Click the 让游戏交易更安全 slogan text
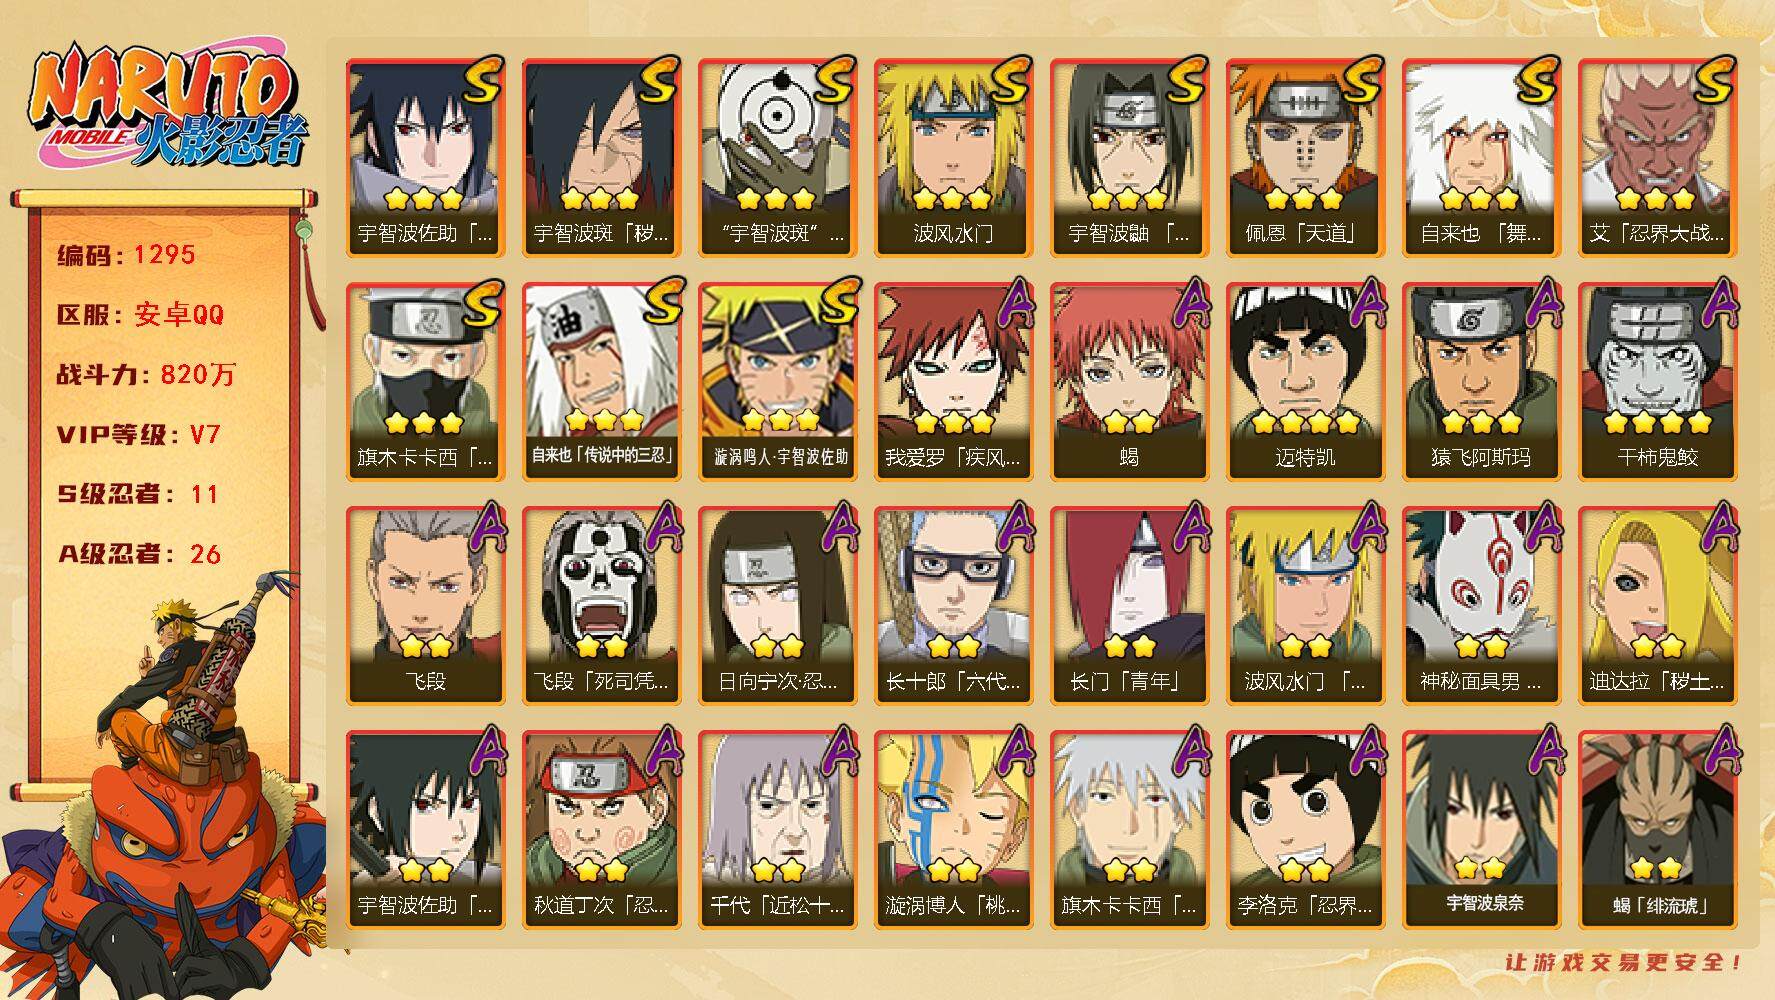This screenshot has height=1000, width=1775. [x=1625, y=962]
